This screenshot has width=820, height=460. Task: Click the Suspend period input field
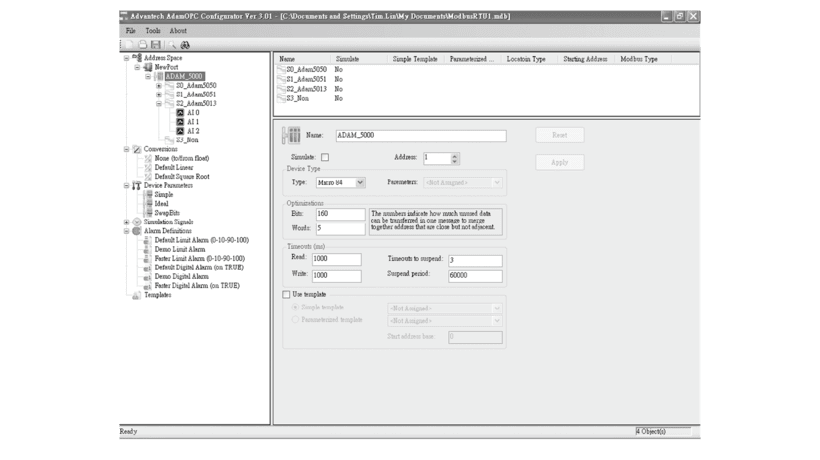pyautogui.click(x=475, y=275)
